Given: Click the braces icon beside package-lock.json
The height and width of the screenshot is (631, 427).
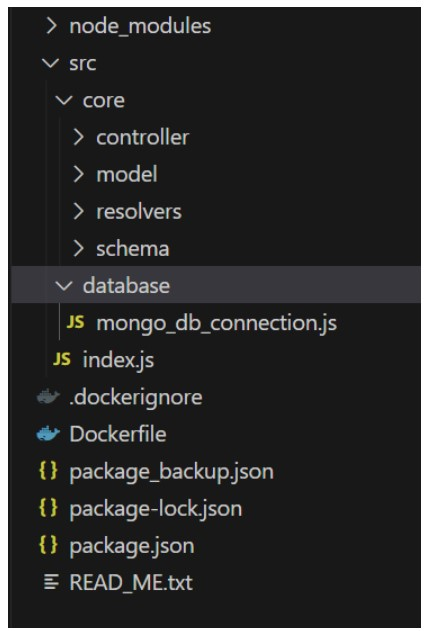Looking at the screenshot, I should (48, 508).
